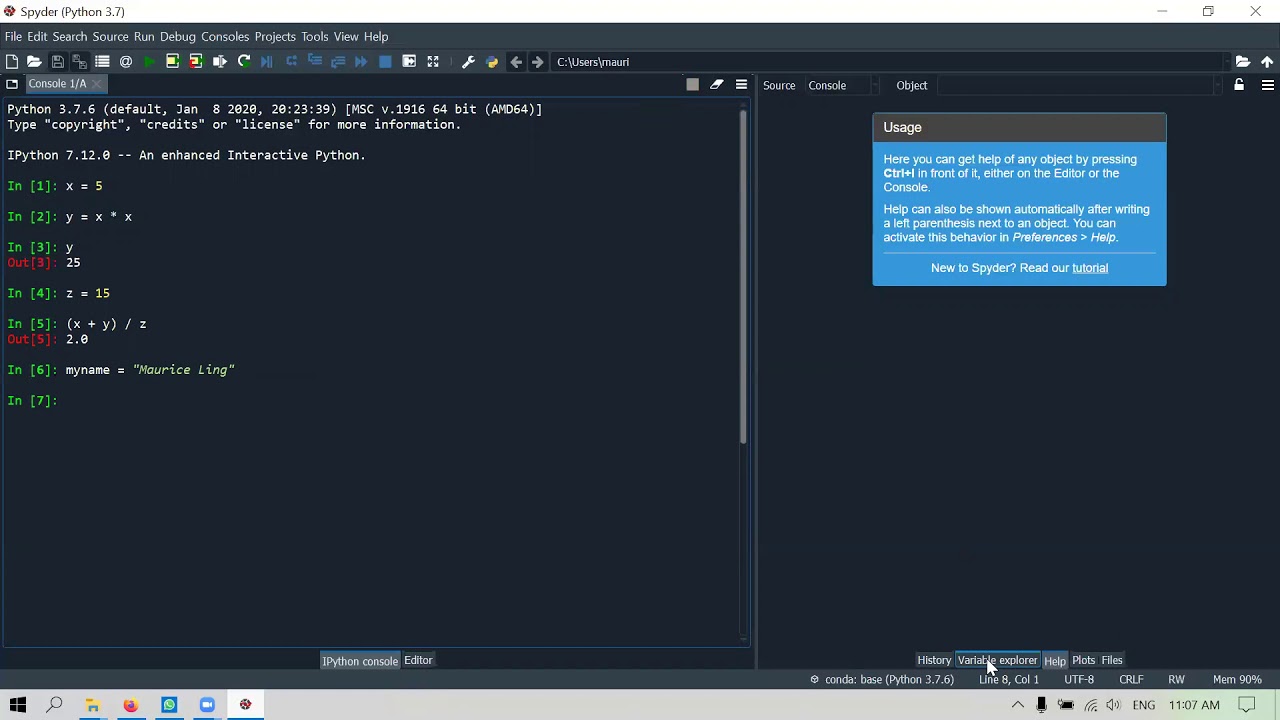Run current cell toolbar icon
1280x720 pixels.
(172, 62)
